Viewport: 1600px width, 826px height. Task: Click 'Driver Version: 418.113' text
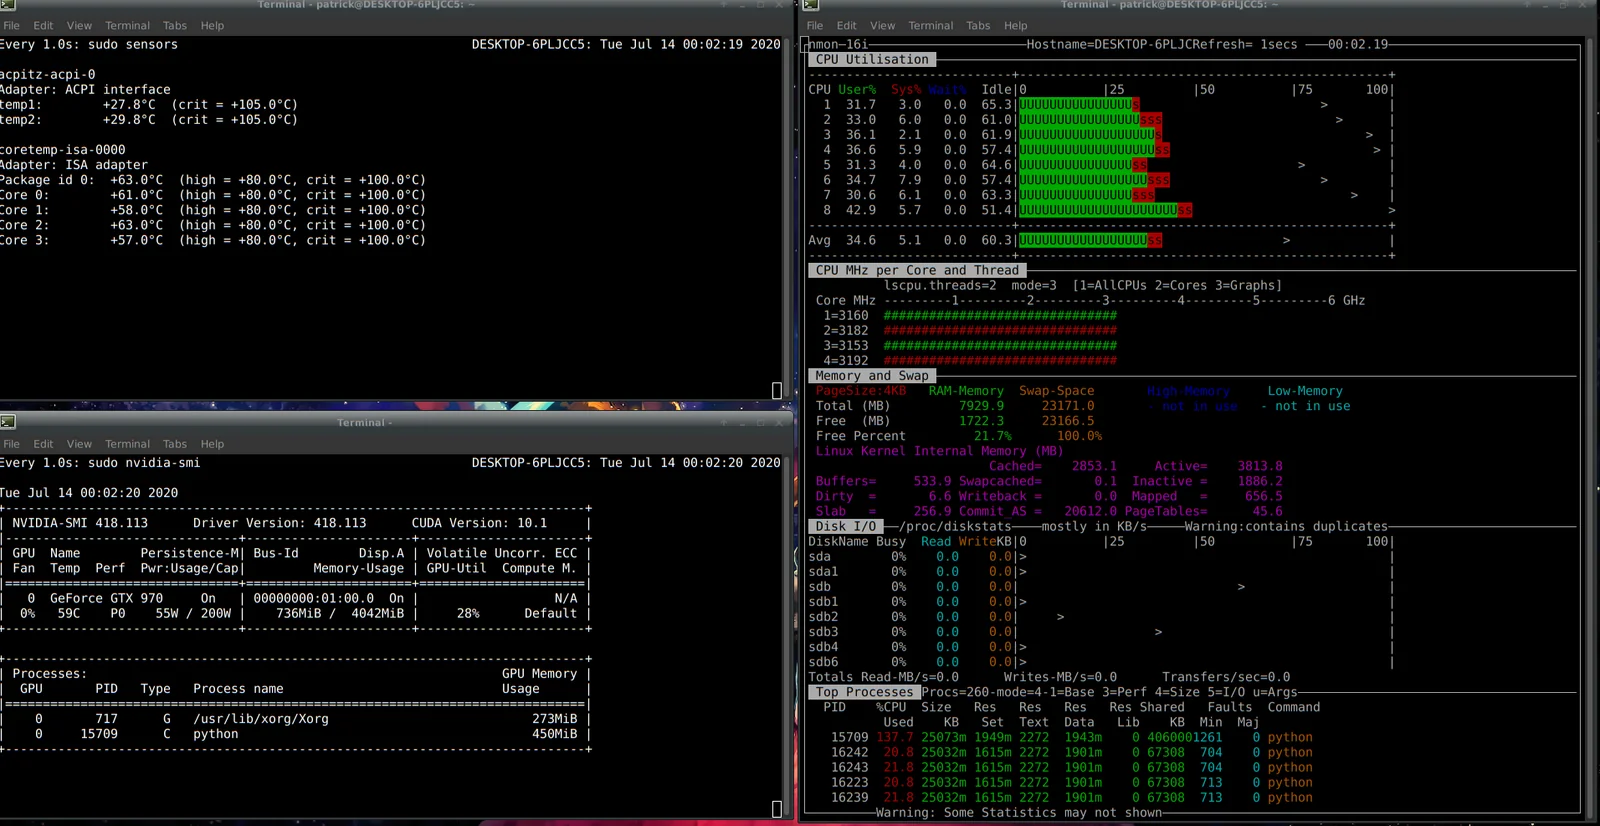pyautogui.click(x=280, y=523)
